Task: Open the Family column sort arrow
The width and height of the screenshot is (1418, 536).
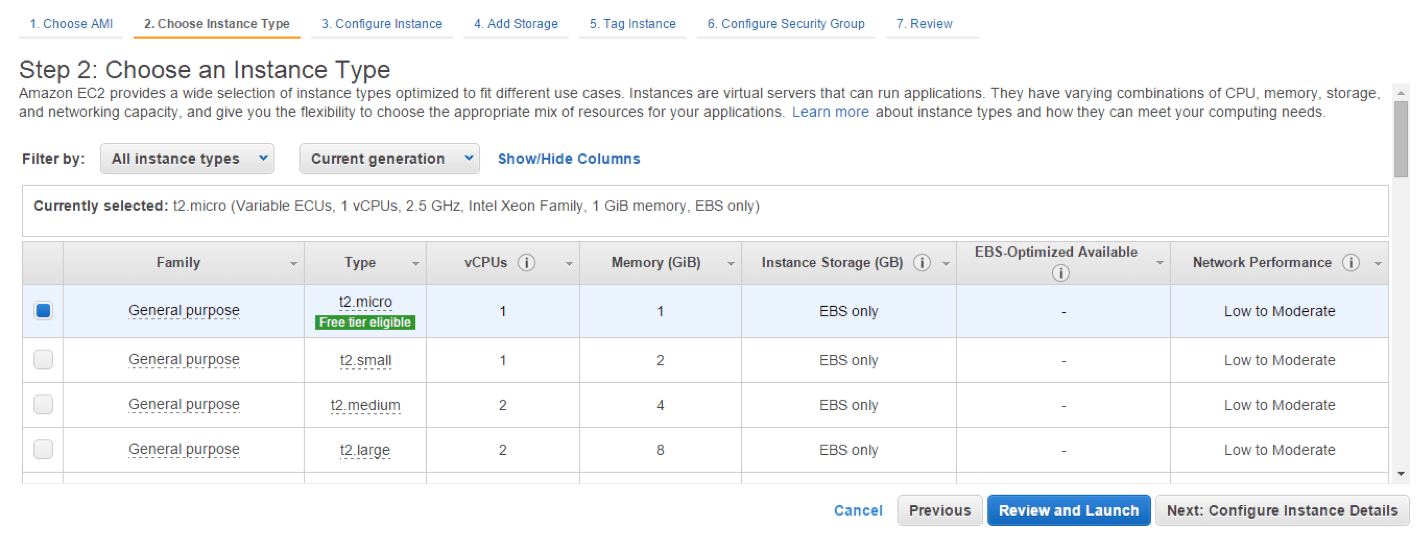Action: tap(294, 264)
